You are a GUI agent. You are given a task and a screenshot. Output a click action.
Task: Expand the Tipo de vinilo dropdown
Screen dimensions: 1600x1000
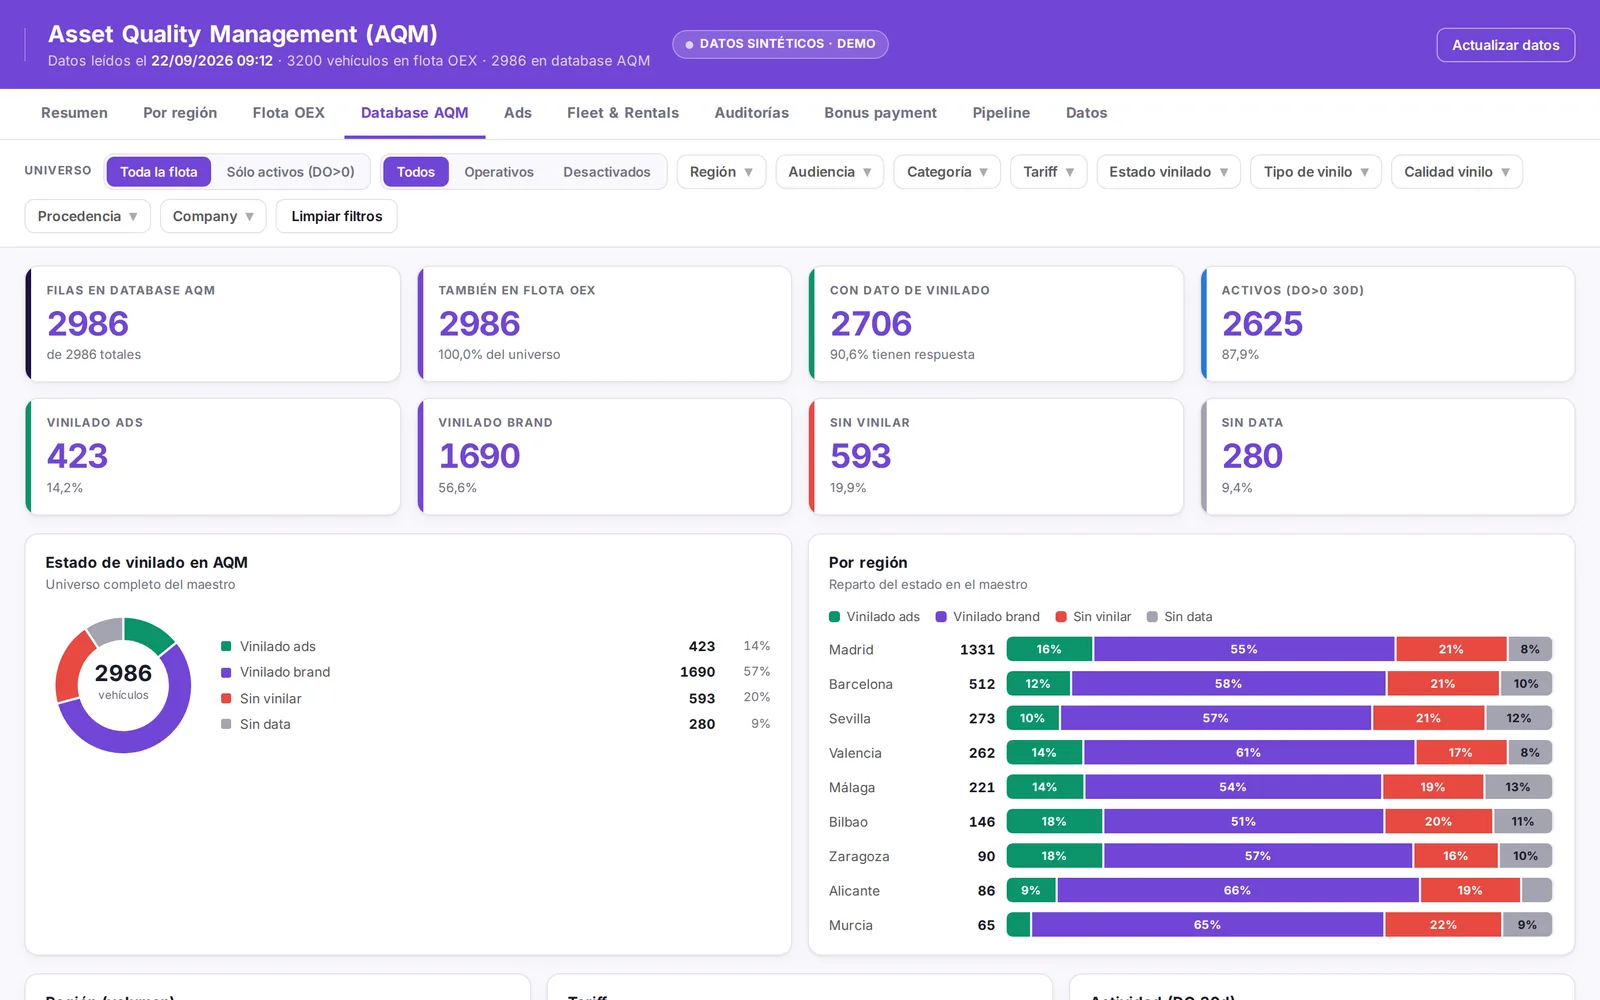tap(1316, 172)
